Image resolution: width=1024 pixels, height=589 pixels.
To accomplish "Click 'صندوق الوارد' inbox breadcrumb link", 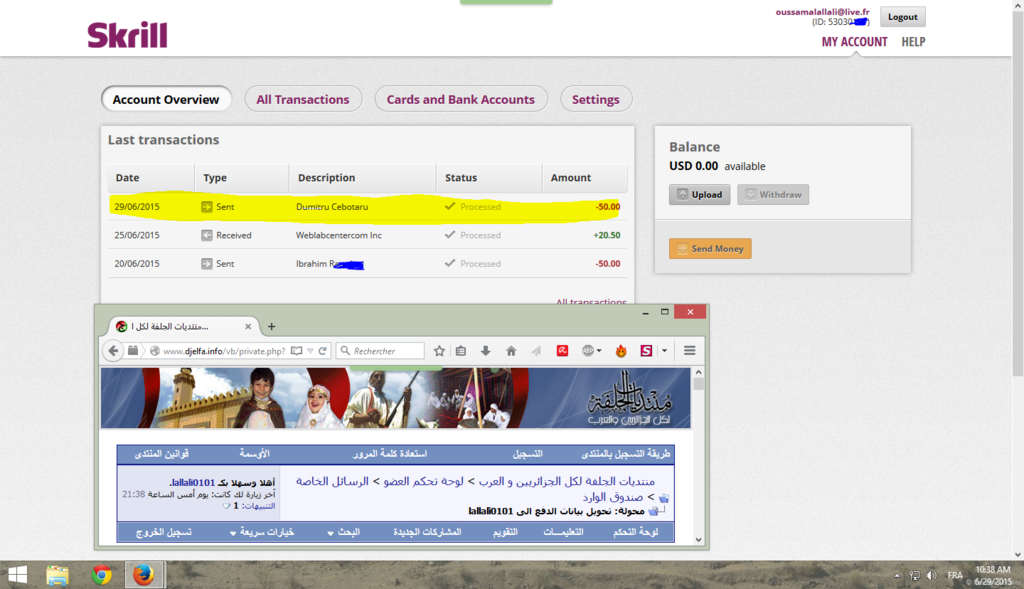I will 613,497.
